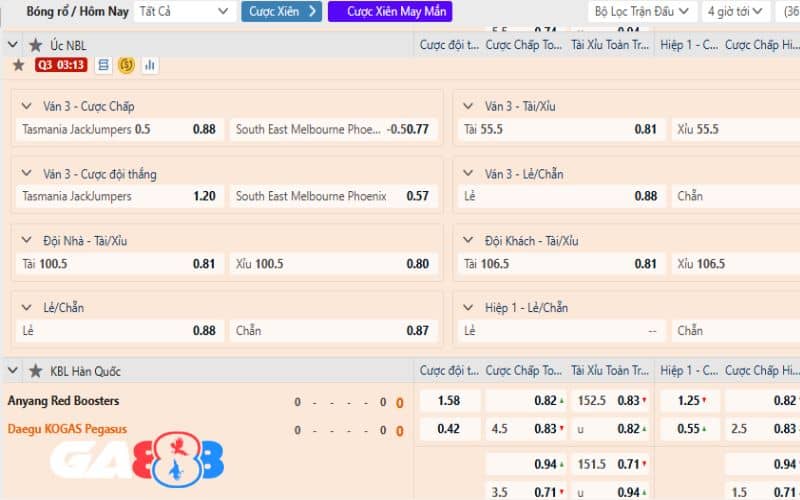The width and height of the screenshot is (800, 500).
Task: Open the 4 giờ tới time dropdown
Action: pos(735,11)
